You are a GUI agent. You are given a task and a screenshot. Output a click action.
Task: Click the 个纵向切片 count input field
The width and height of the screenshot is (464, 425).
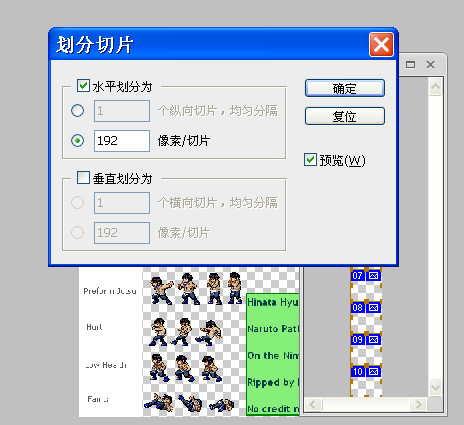(122, 111)
